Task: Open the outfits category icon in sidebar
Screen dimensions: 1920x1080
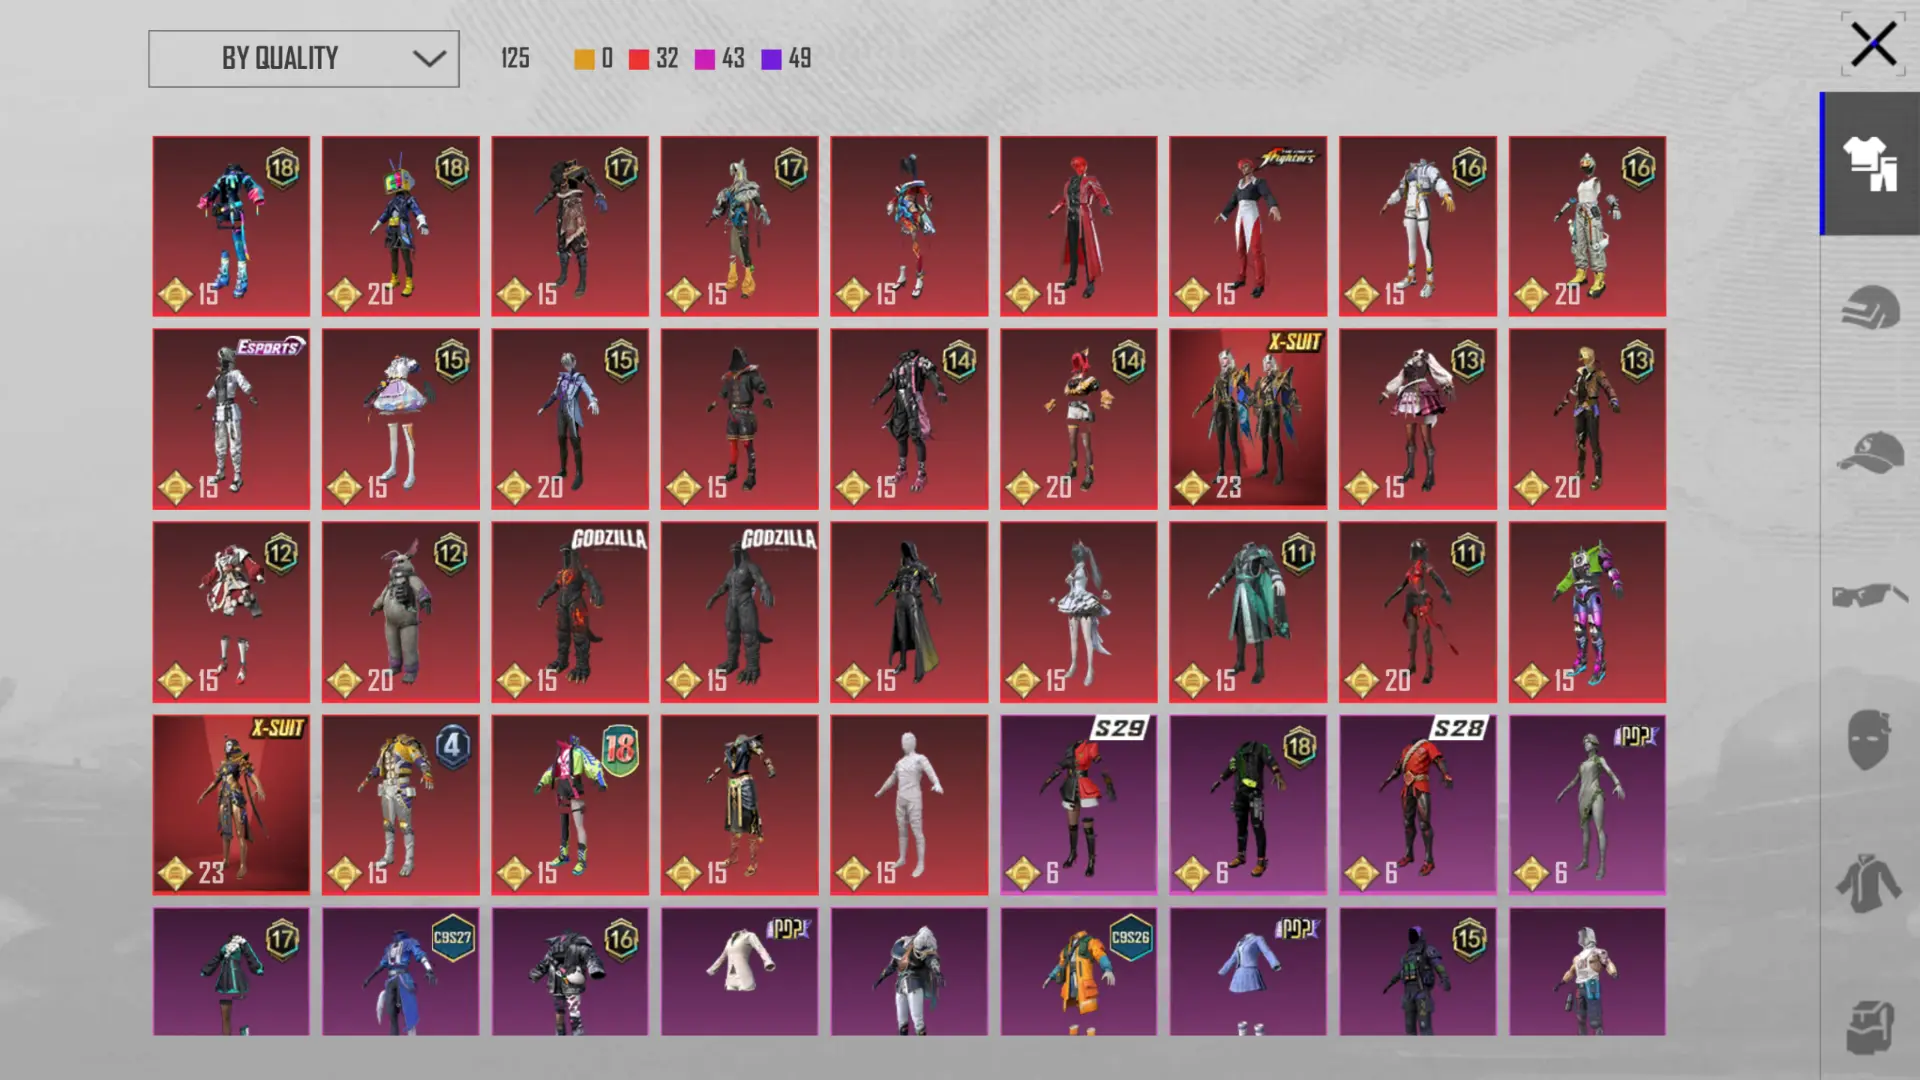Action: point(1870,164)
